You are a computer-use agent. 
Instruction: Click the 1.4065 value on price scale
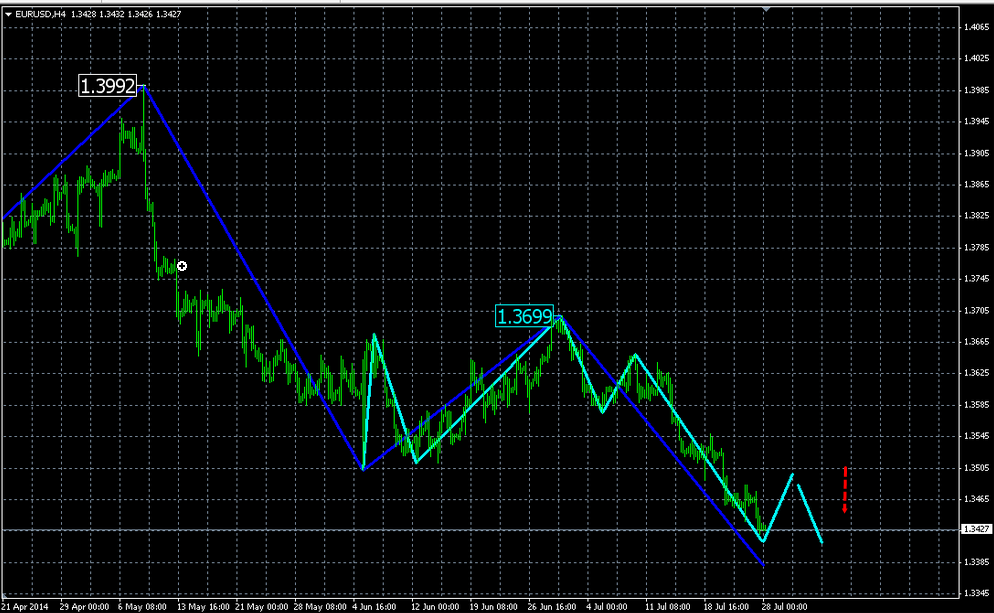click(976, 27)
